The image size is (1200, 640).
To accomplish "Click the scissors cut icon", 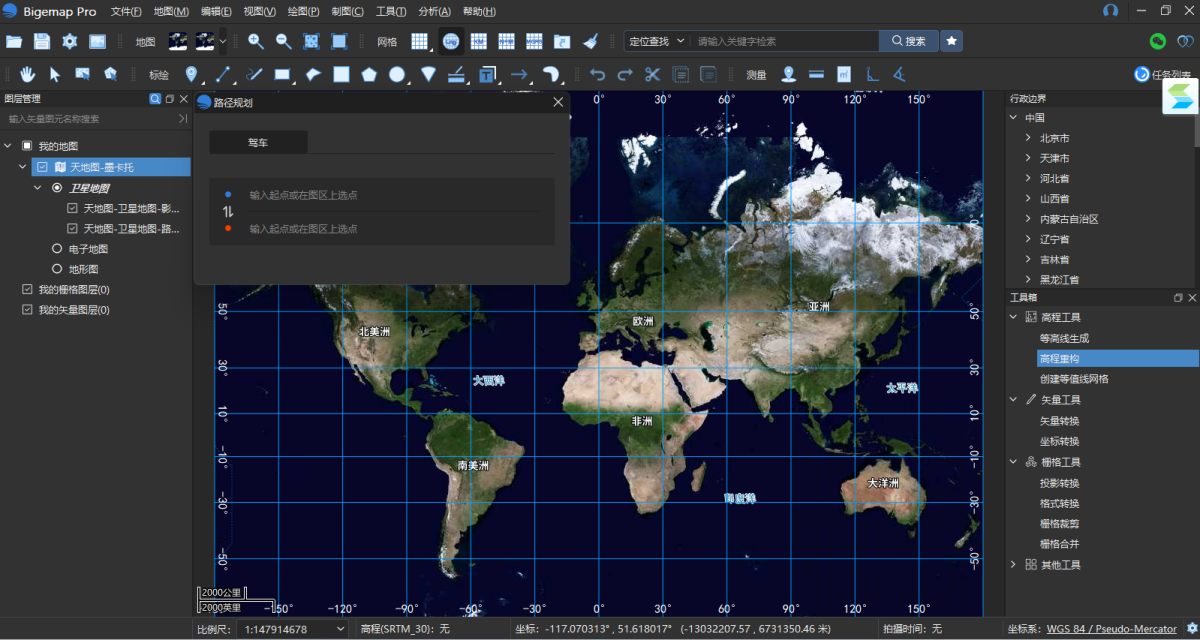I will pyautogui.click(x=652, y=74).
